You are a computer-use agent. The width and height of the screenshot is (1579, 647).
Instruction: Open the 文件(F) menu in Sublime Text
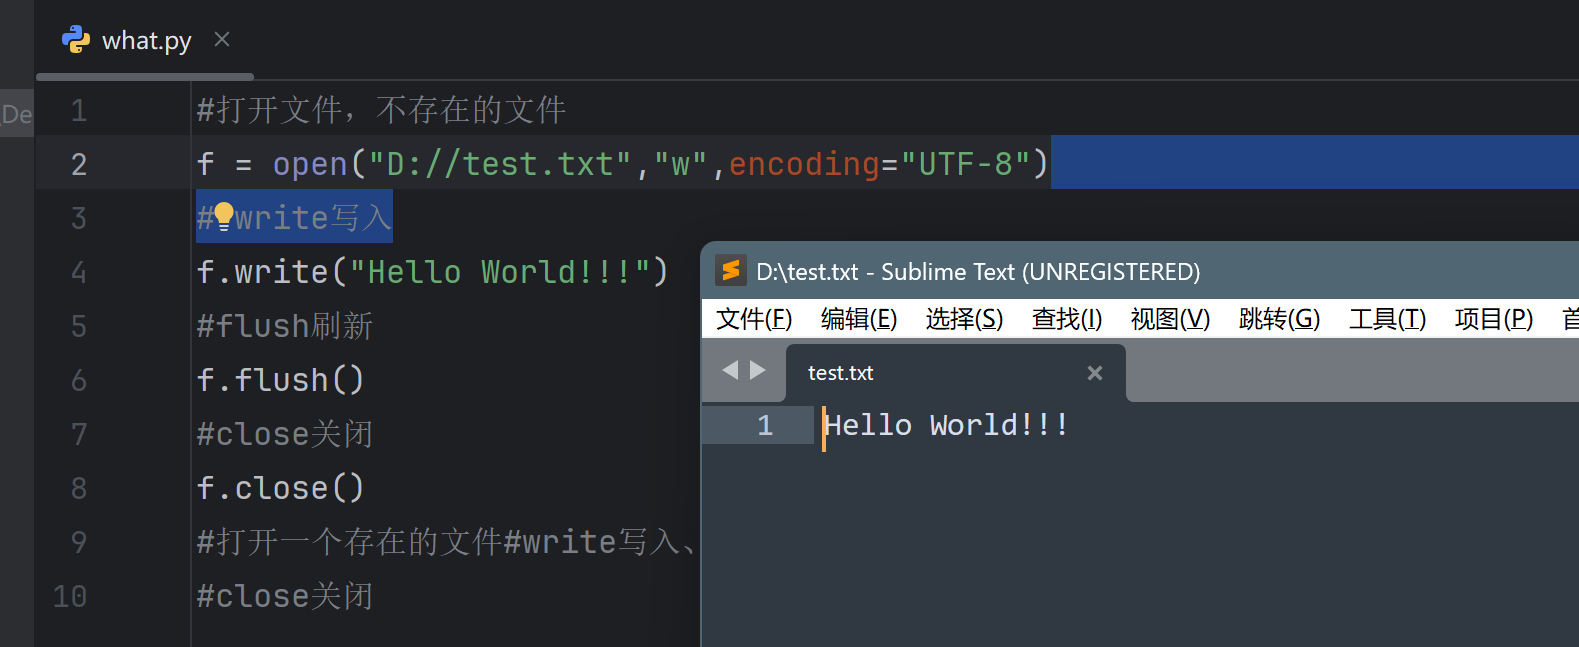[x=754, y=319]
